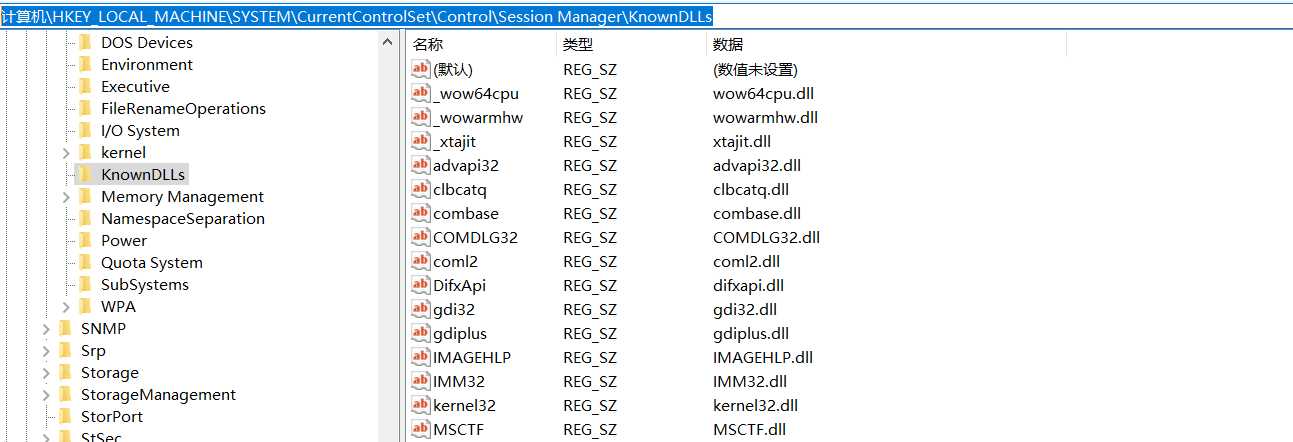Click the gdiplus registry value icon
This screenshot has height=442, width=1293.
coord(420,333)
